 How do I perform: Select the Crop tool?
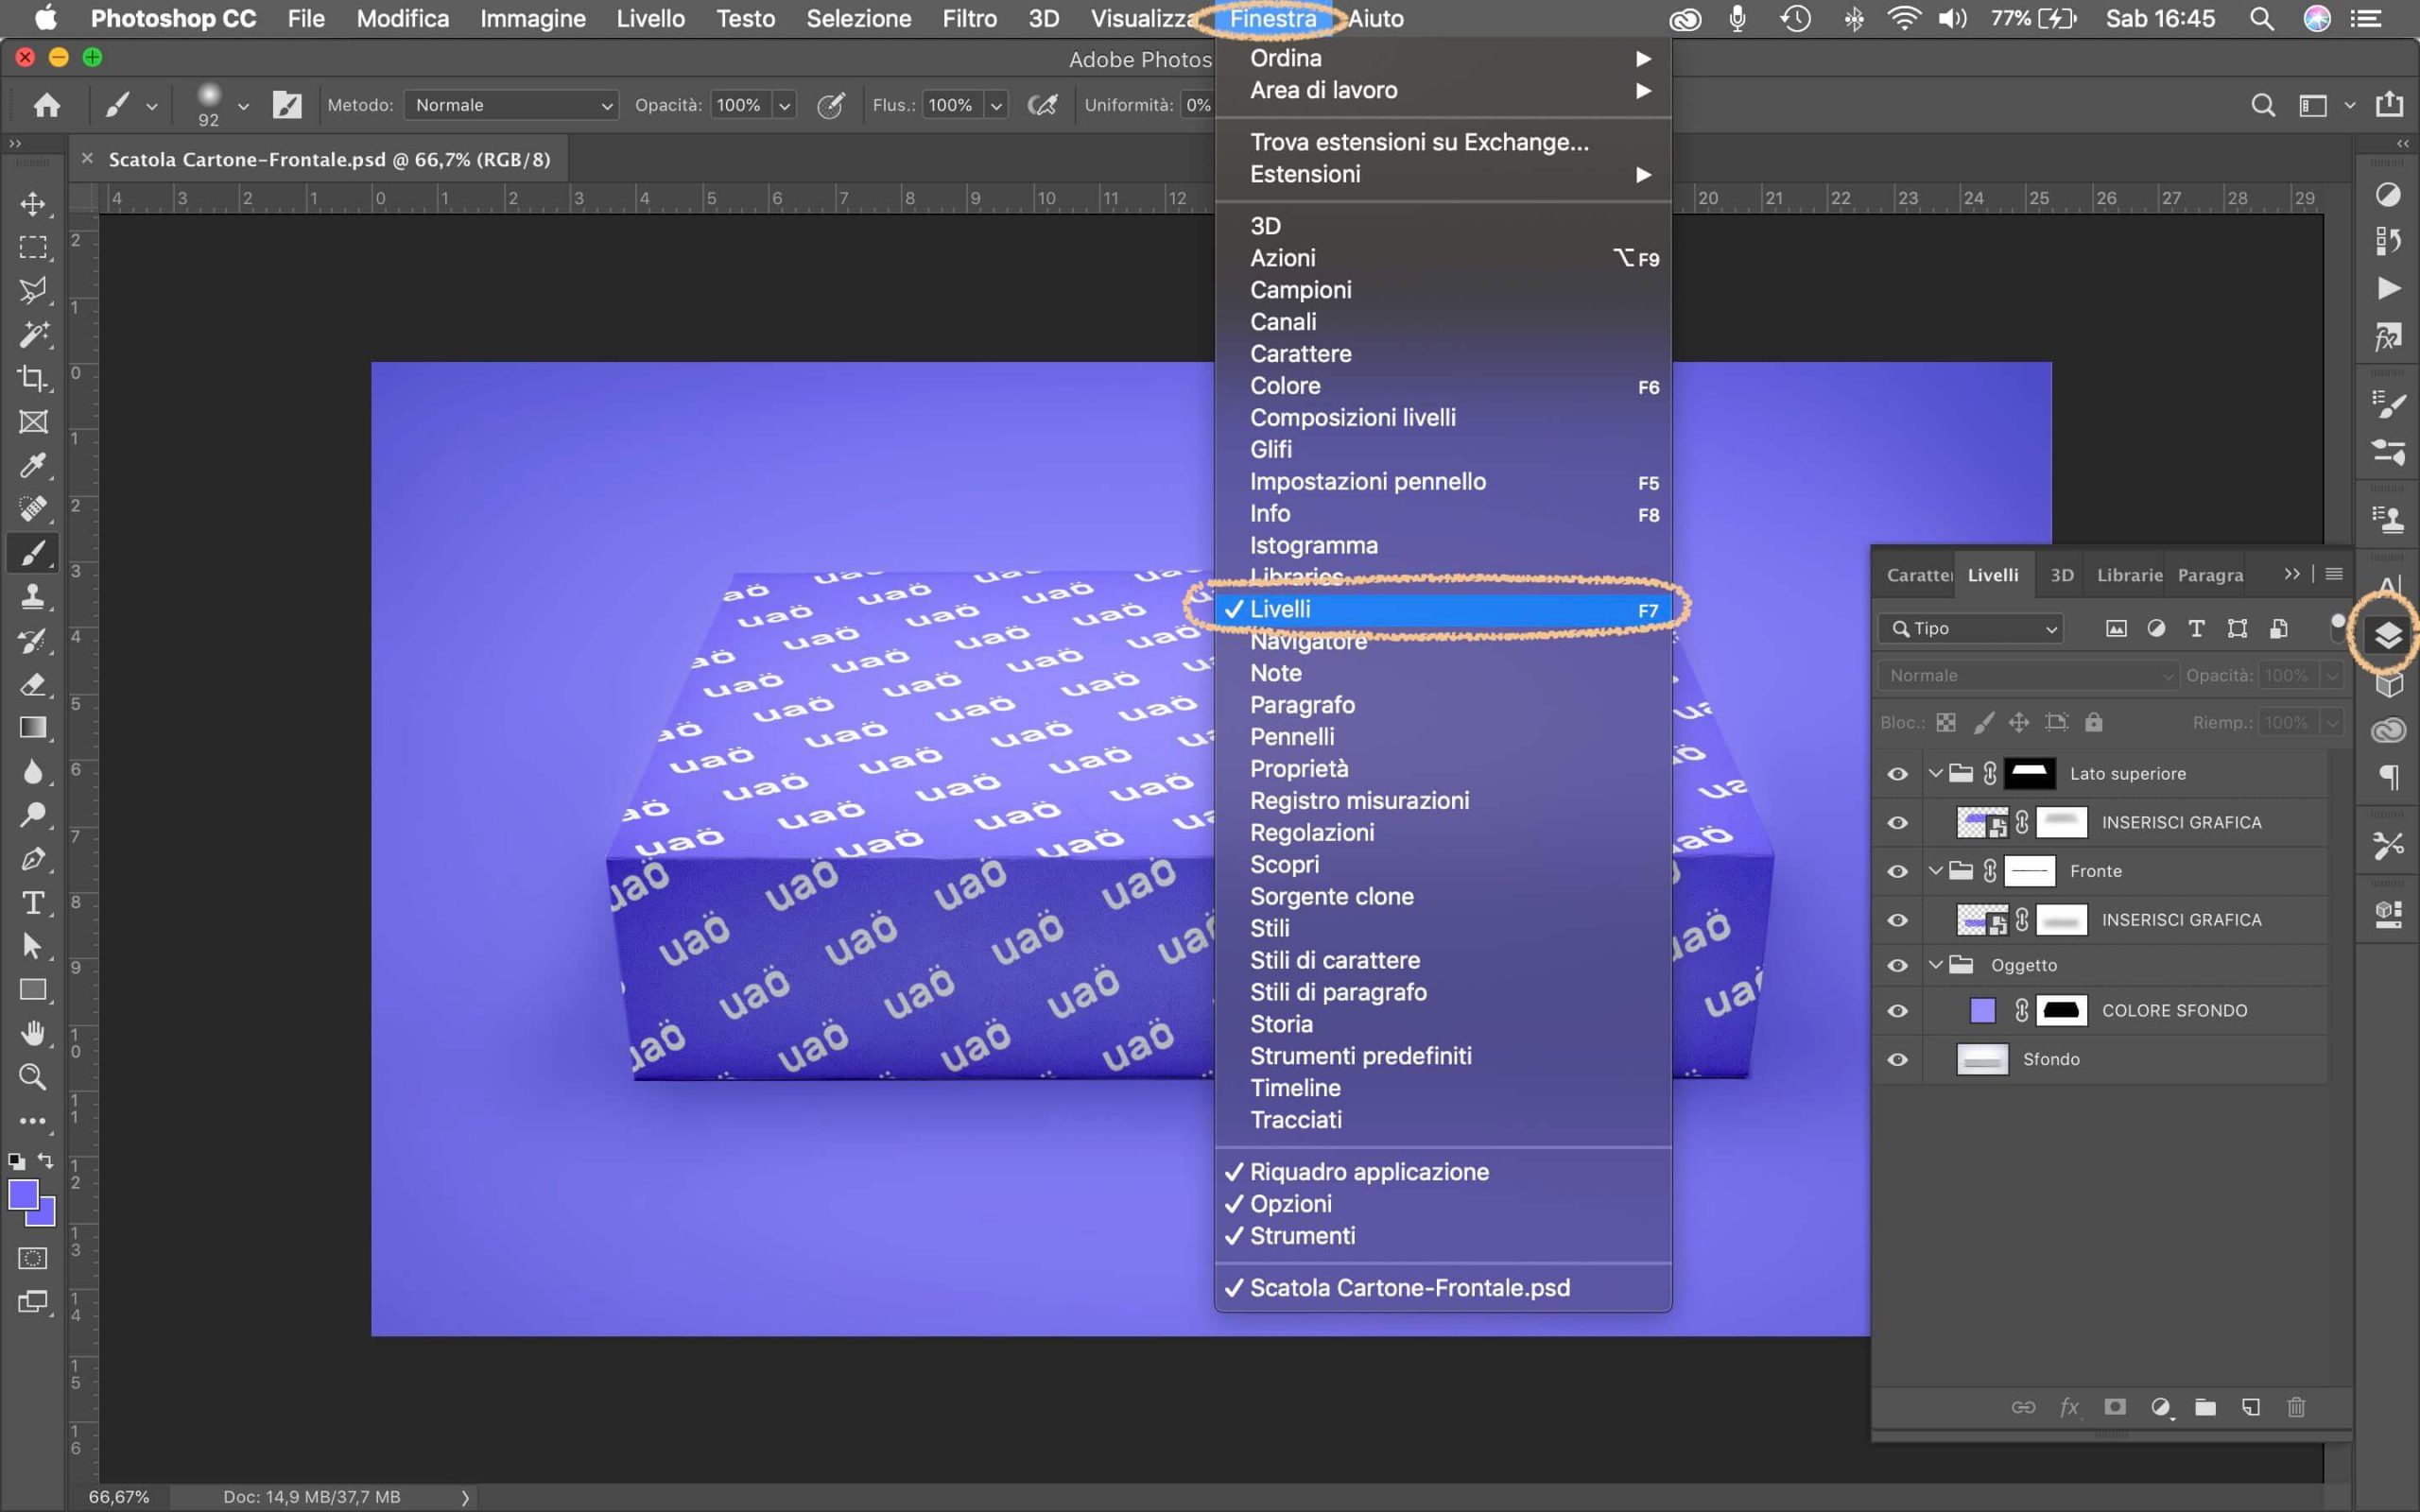33,378
